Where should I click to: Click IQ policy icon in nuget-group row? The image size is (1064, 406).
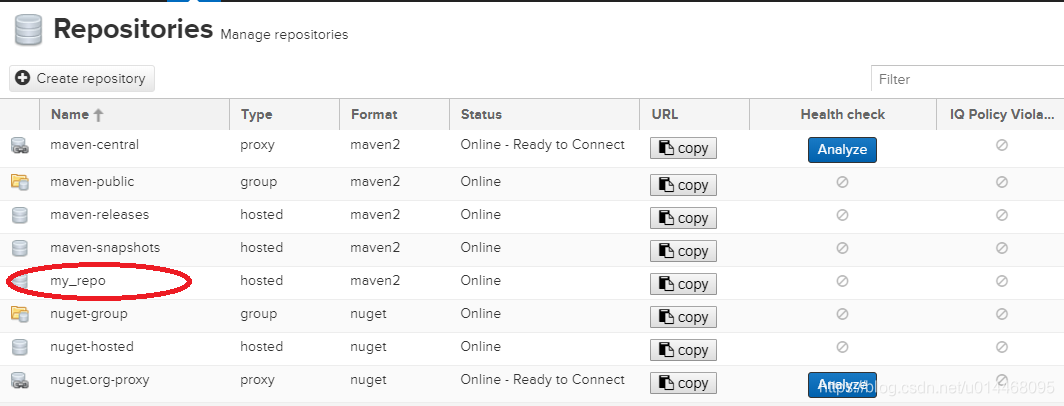[1002, 314]
